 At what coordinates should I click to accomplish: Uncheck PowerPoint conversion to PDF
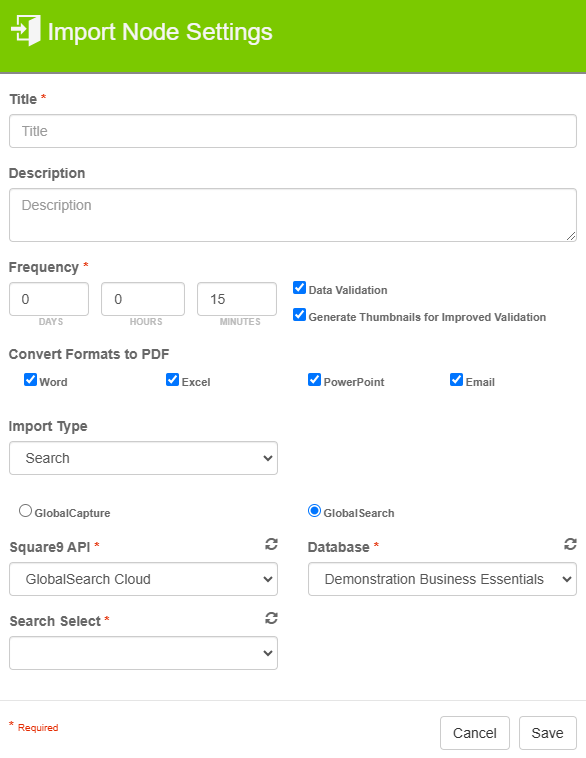[x=314, y=380]
